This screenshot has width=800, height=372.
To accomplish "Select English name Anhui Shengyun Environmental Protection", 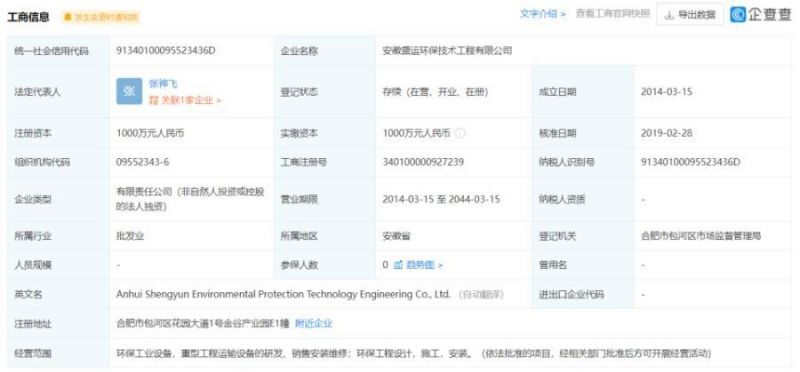I will 283,294.
